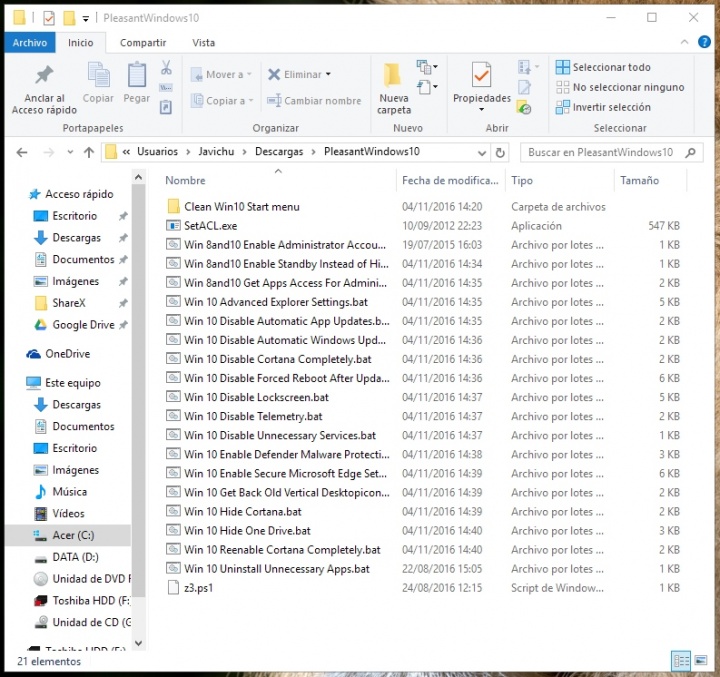
Task: Create a folder with Nueva carpeta
Action: click(x=394, y=88)
